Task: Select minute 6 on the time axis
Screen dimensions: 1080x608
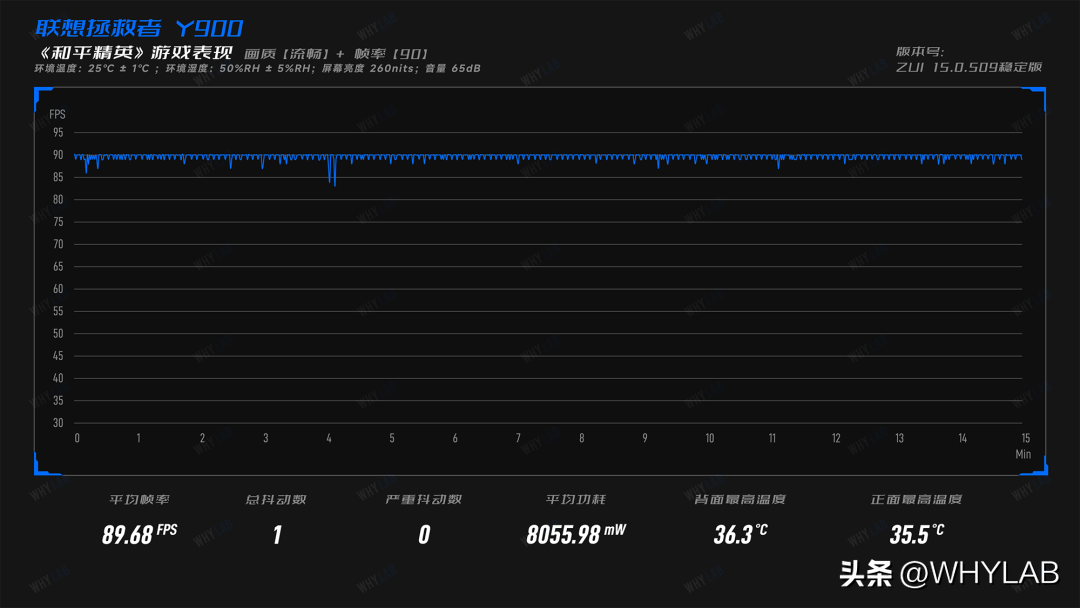Action: pos(455,438)
